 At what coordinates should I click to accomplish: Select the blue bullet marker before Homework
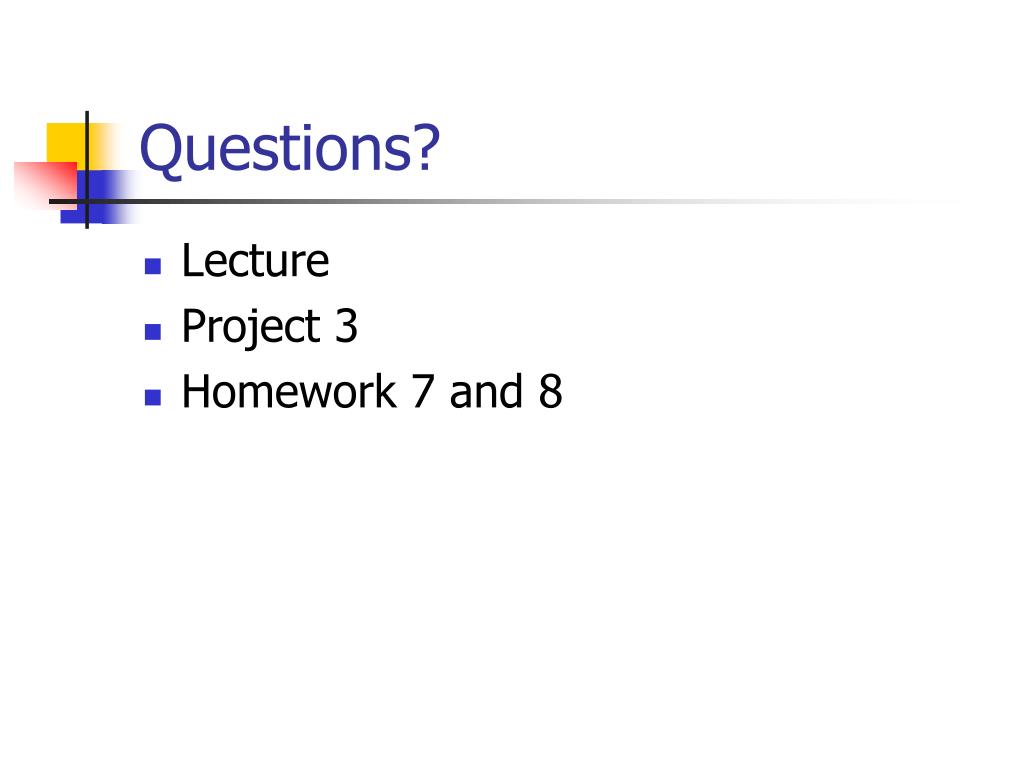coord(153,397)
